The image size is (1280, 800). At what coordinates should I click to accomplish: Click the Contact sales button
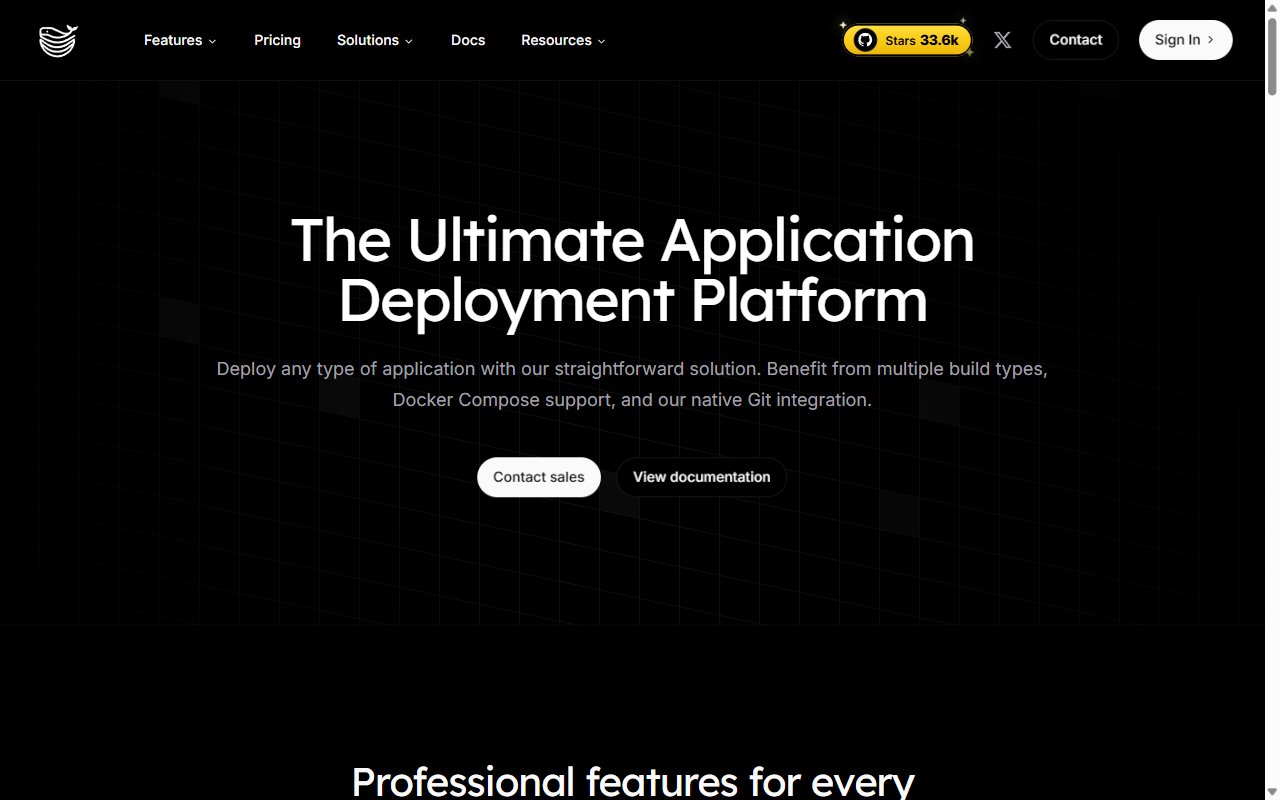point(539,477)
